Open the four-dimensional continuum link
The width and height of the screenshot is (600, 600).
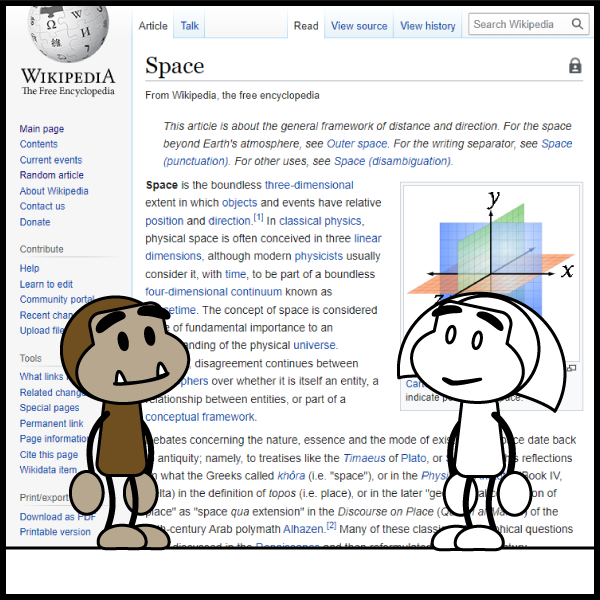(214, 292)
